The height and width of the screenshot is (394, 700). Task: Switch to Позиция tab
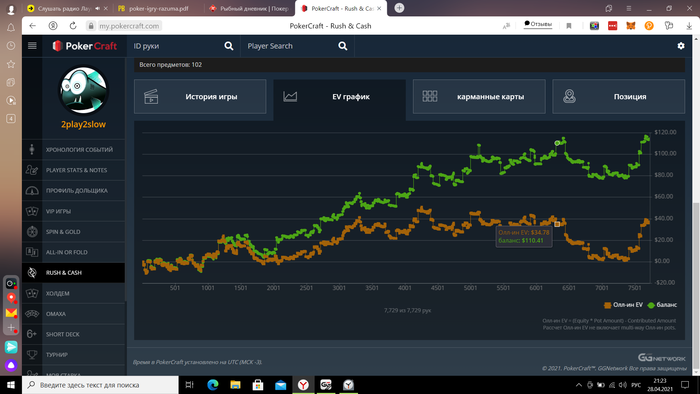pos(618,96)
